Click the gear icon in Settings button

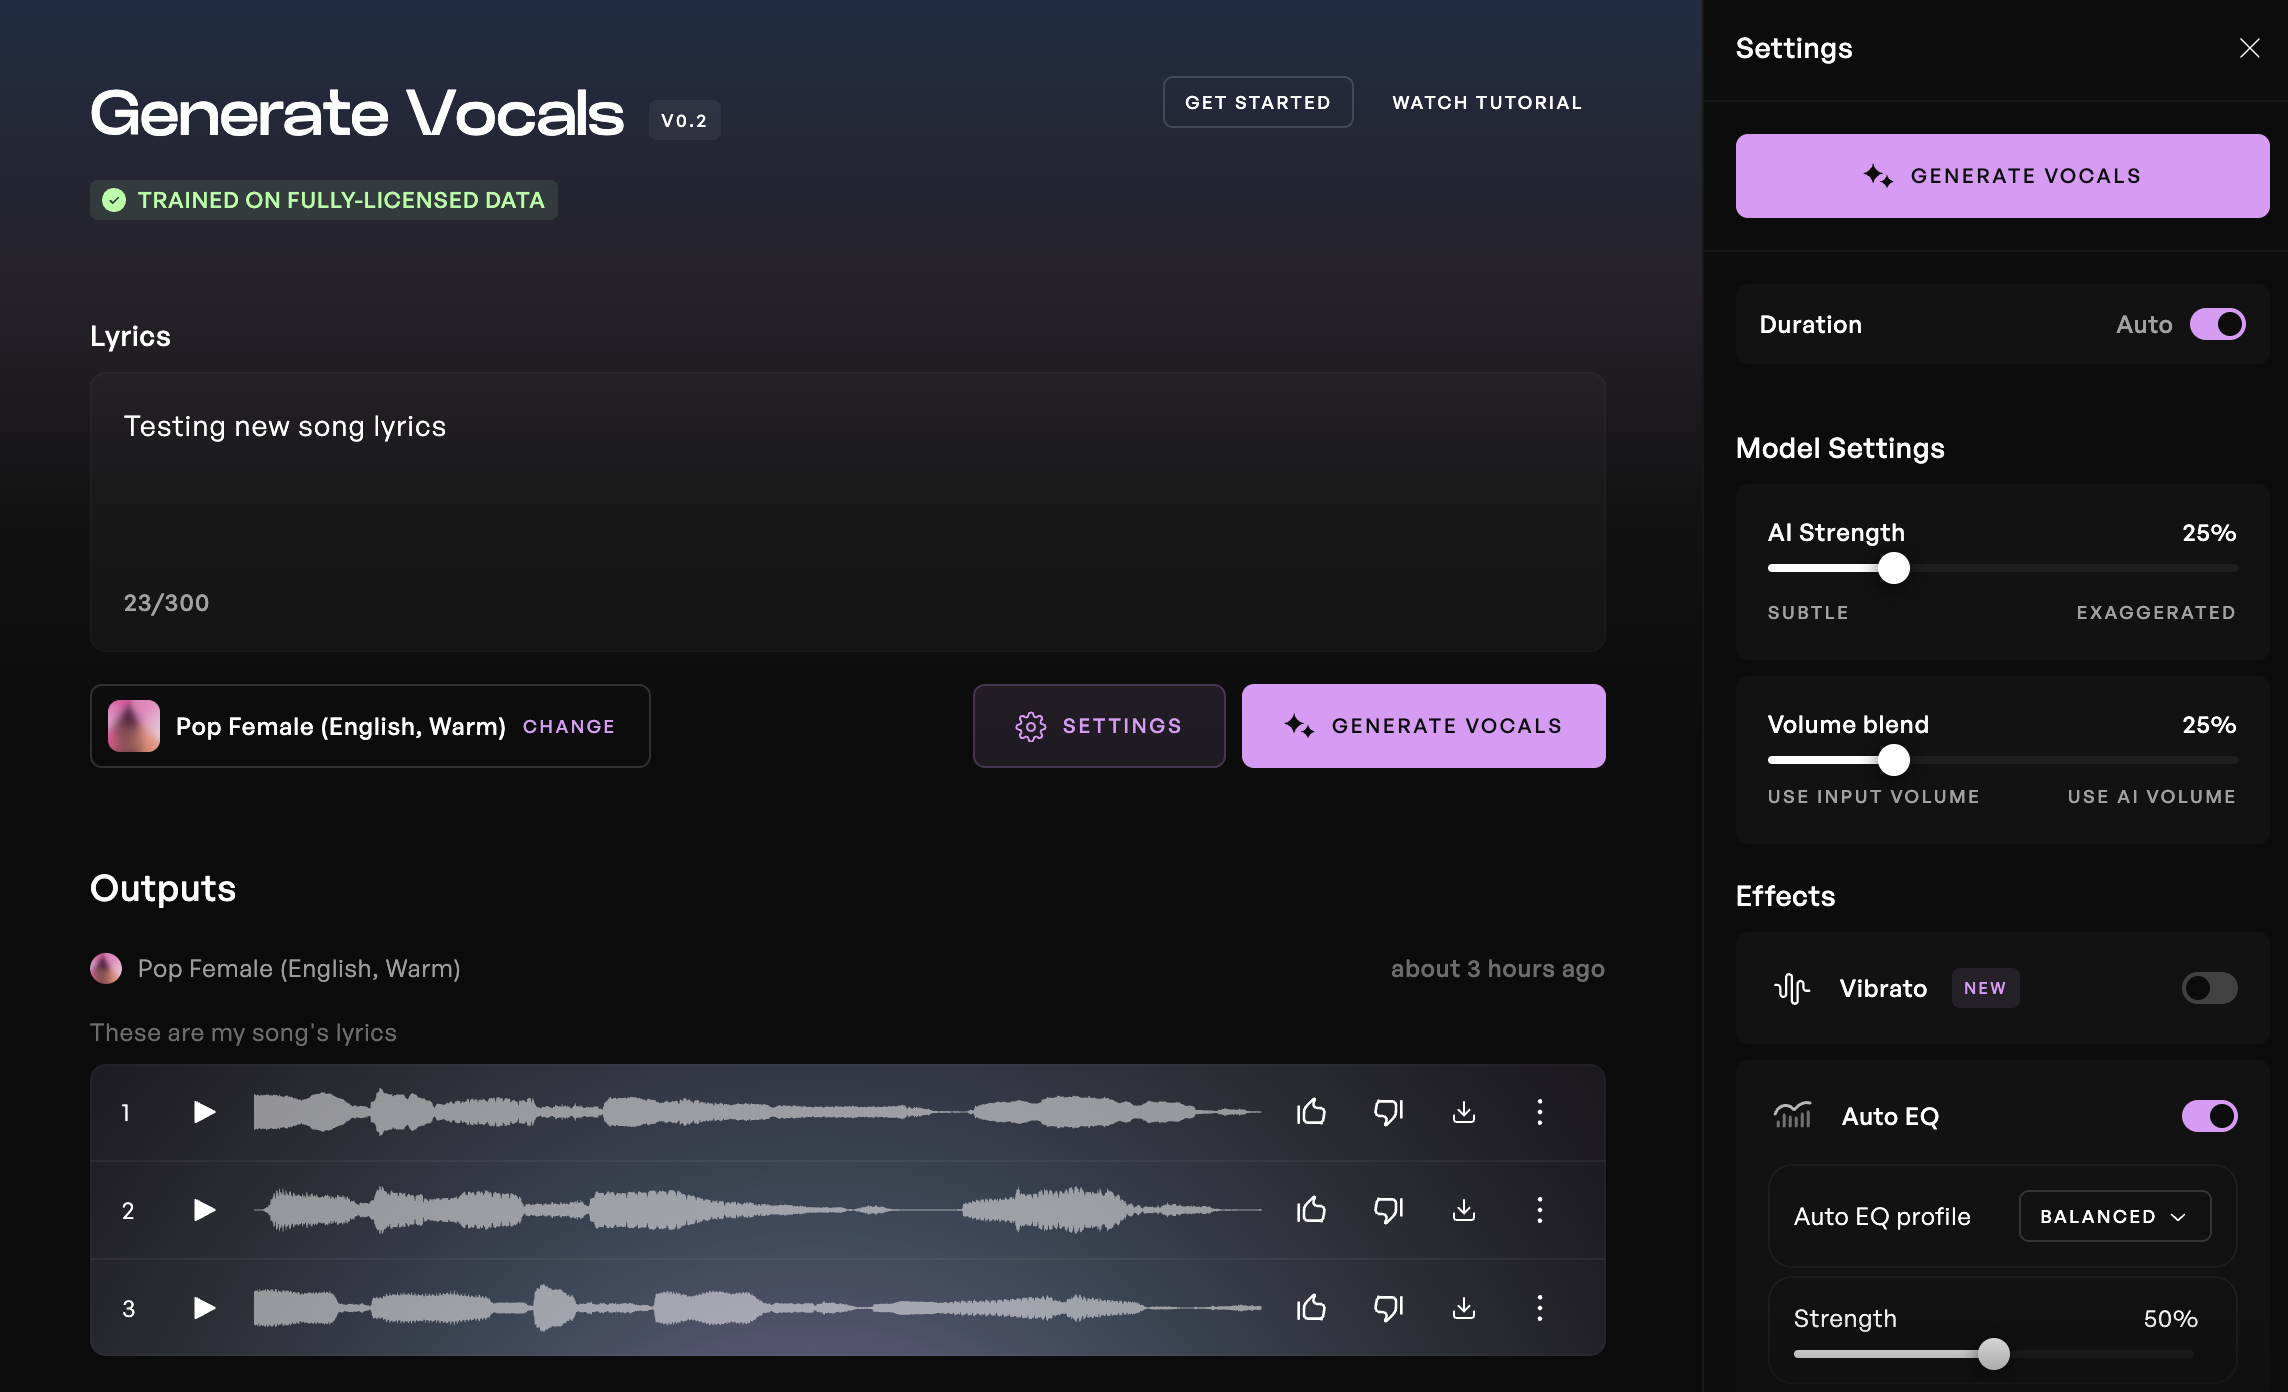tap(1031, 726)
